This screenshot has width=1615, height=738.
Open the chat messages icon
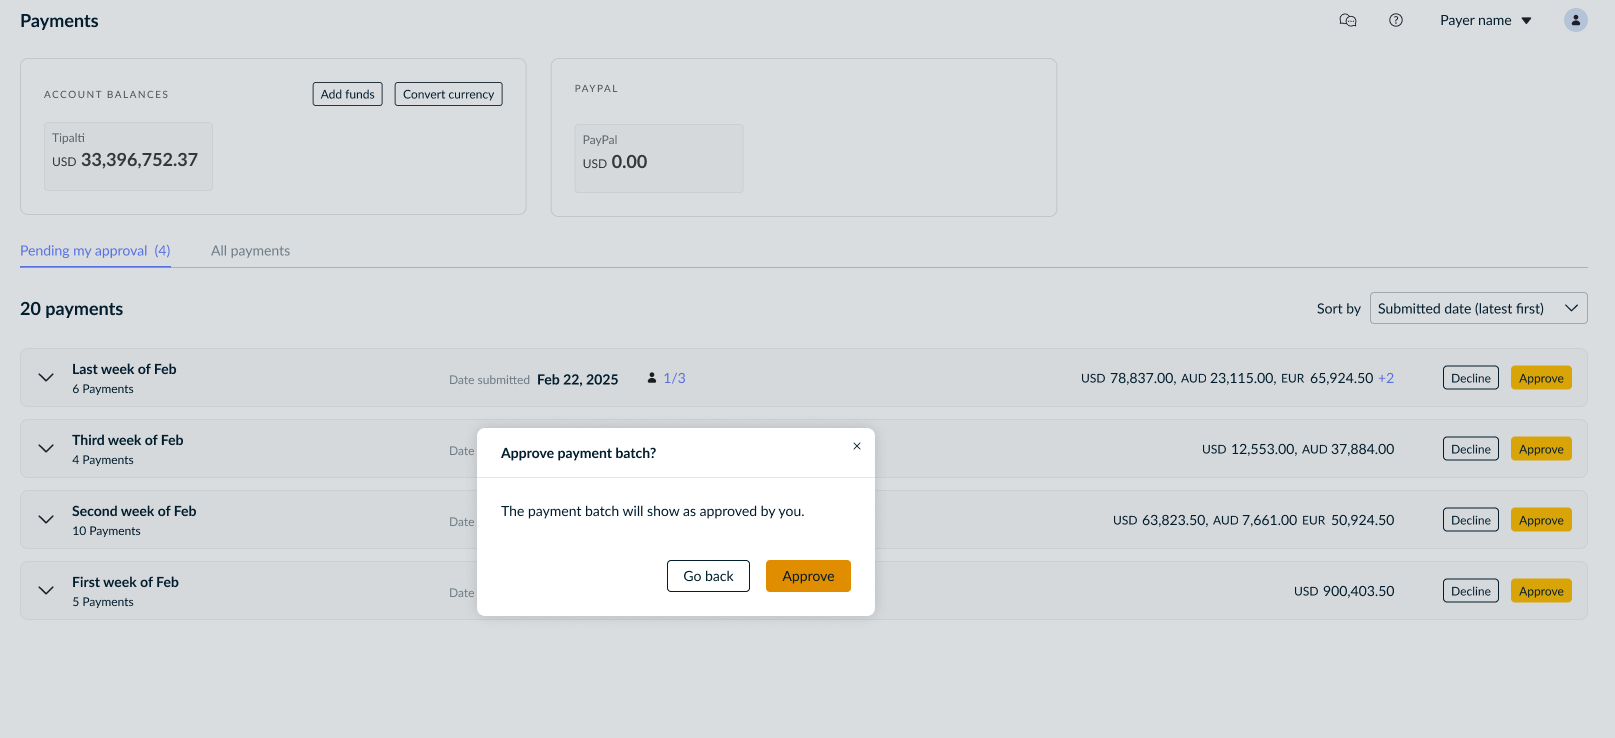[x=1348, y=20]
